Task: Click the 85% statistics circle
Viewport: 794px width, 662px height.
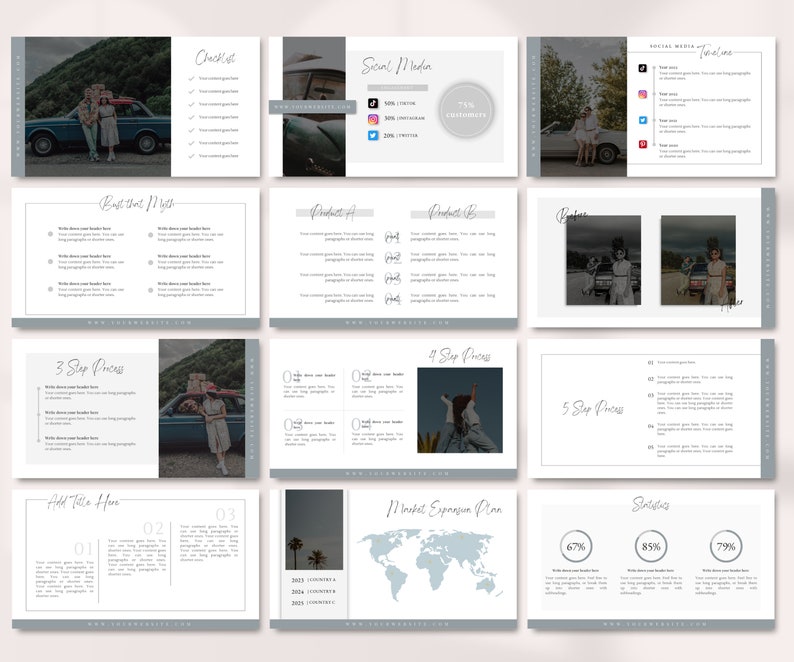Action: coord(651,547)
